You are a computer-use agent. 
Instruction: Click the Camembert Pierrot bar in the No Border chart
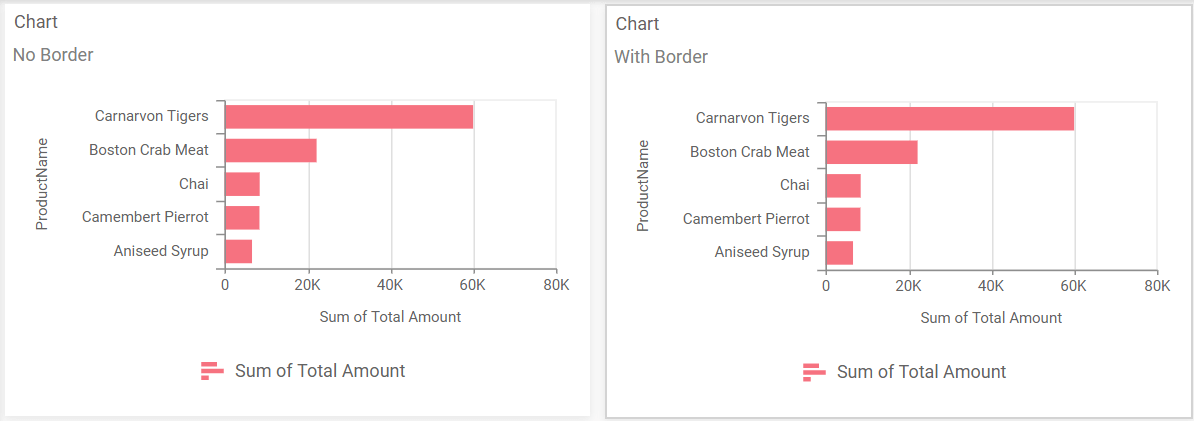[242, 218]
